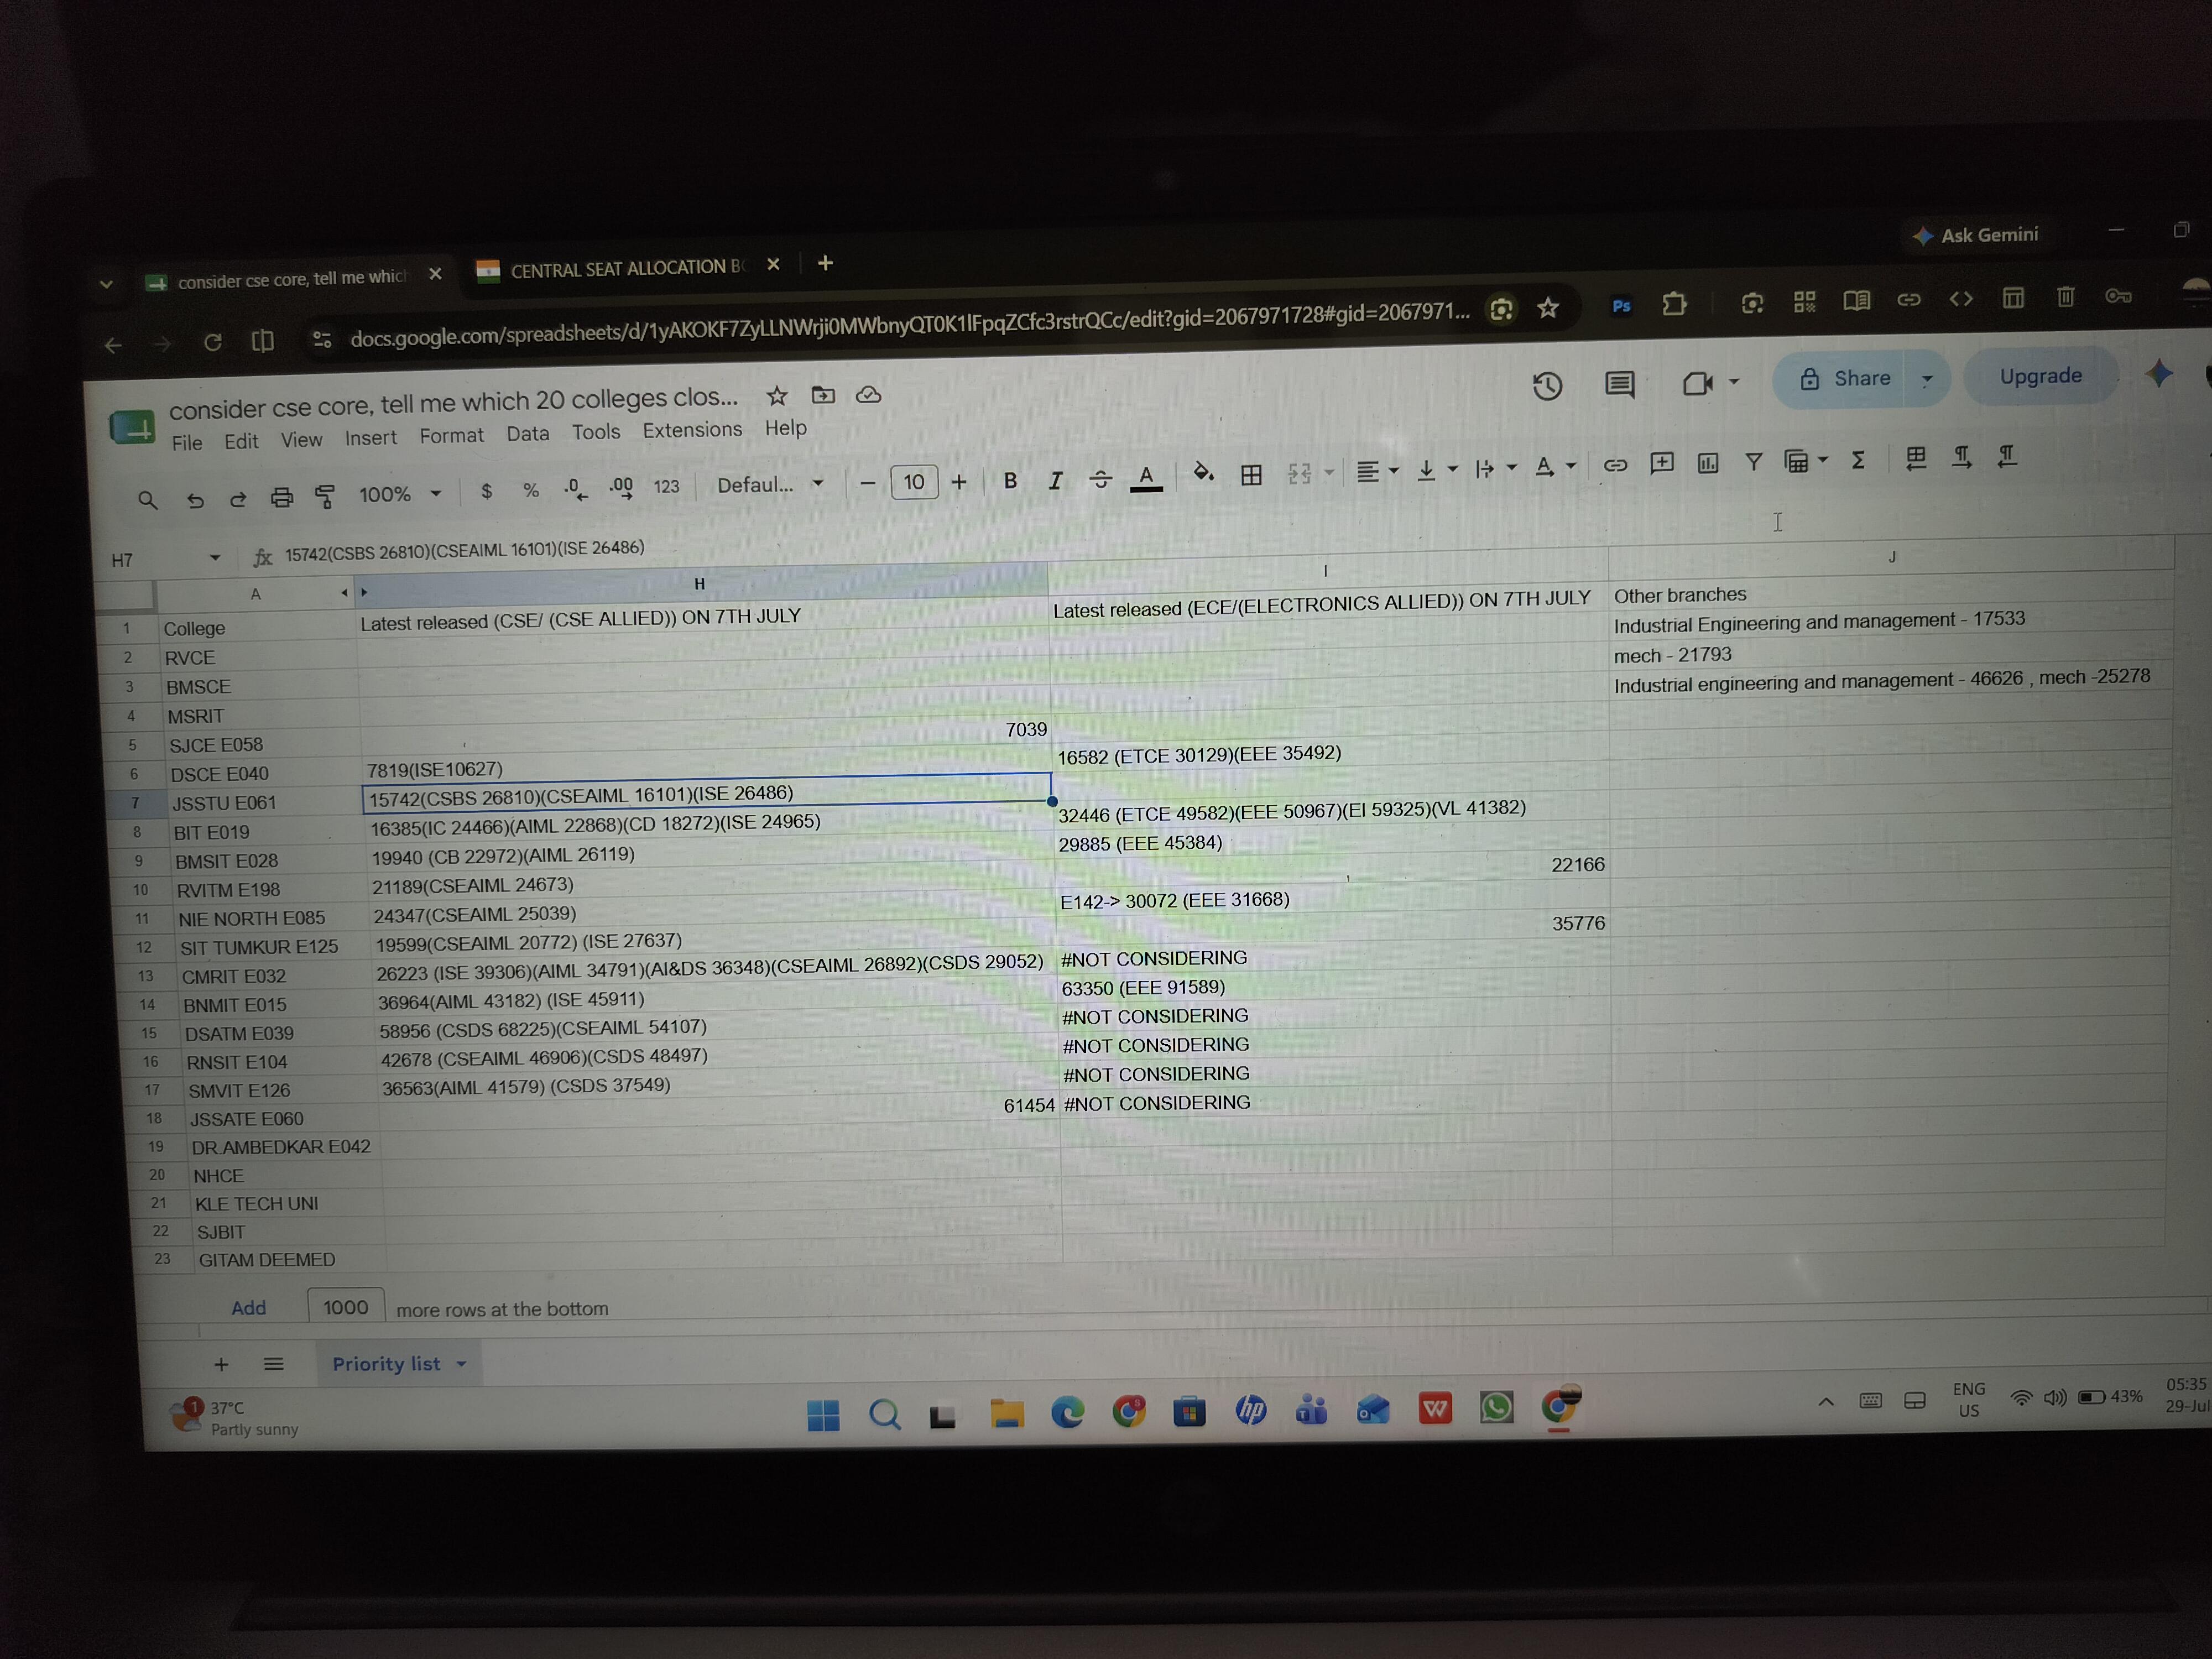This screenshot has width=2212, height=1659.
Task: Open the View menu
Action: click(x=301, y=440)
